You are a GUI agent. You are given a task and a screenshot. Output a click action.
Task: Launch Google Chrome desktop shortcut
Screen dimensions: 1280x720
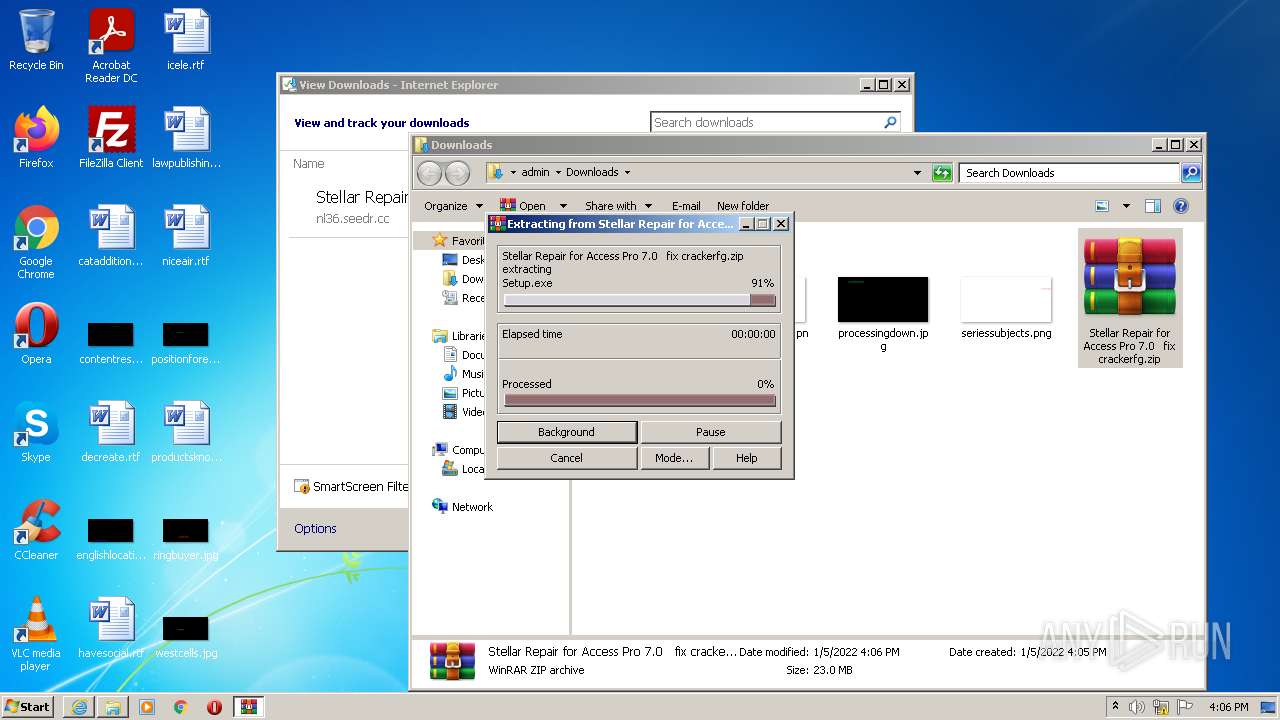[36, 242]
